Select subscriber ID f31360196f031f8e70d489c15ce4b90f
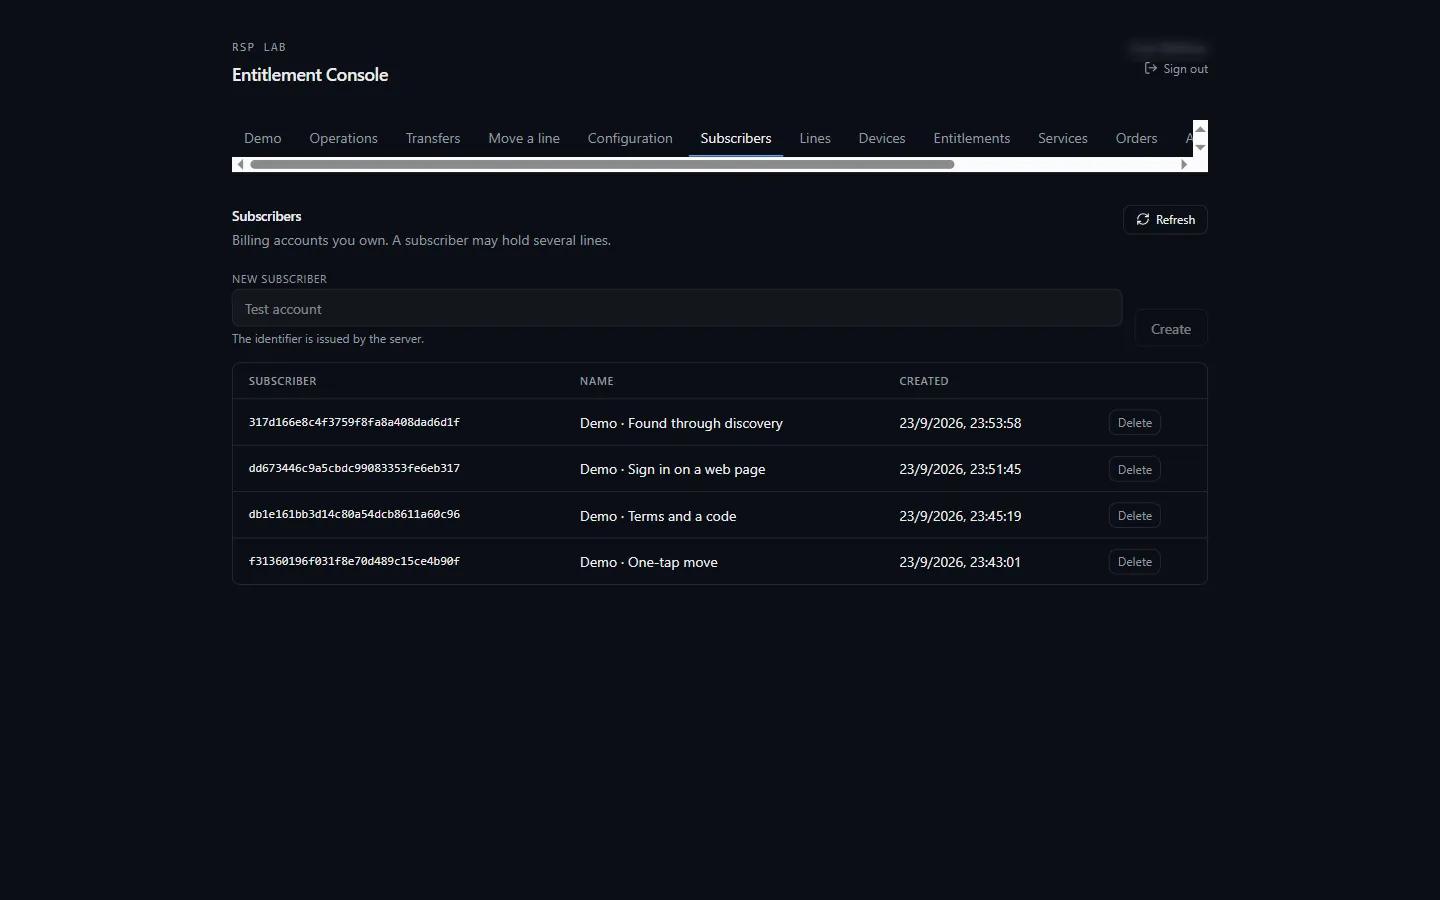1440x900 pixels. point(354,562)
